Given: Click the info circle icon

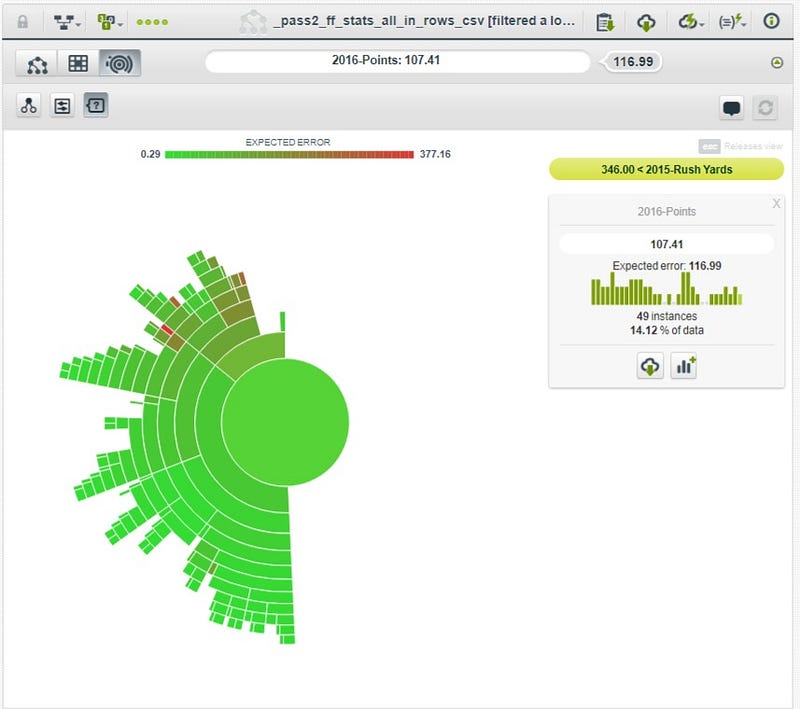Looking at the screenshot, I should point(771,21).
